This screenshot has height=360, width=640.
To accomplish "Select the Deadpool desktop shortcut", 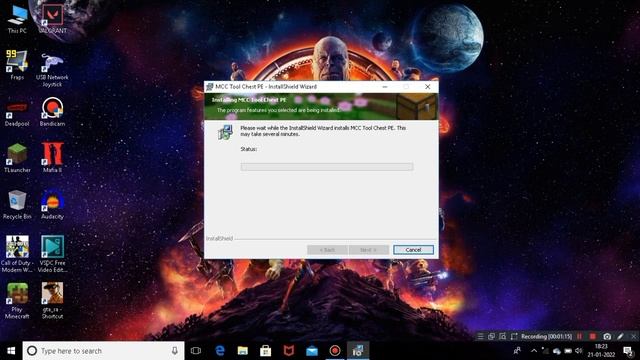I will pos(17,112).
